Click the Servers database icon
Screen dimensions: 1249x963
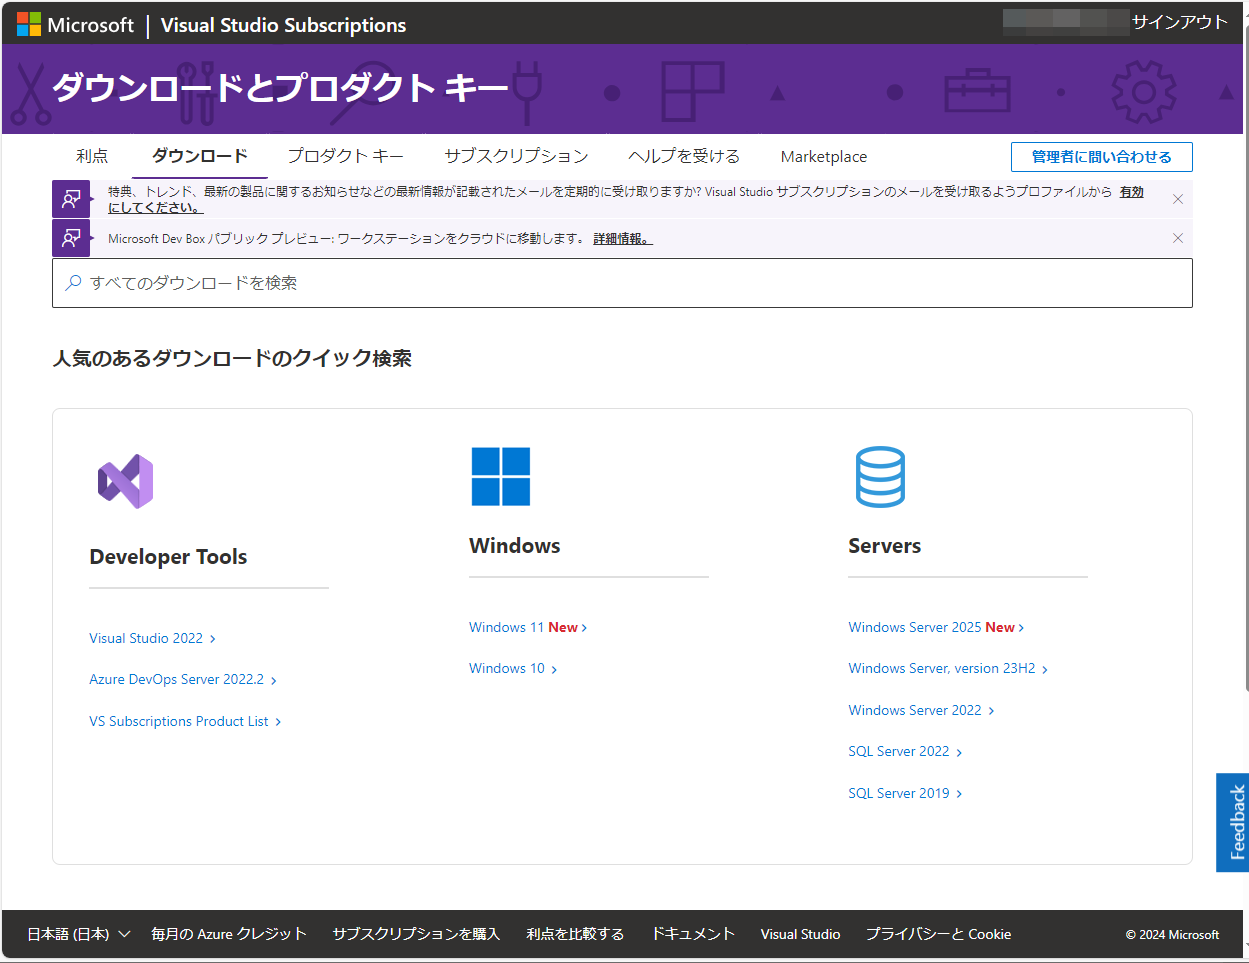pos(880,476)
